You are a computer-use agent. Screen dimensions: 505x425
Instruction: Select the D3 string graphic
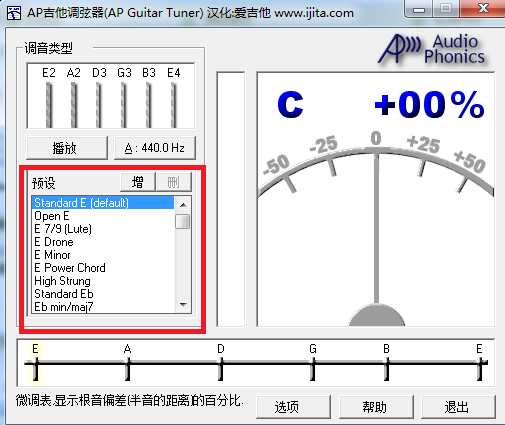click(99, 105)
